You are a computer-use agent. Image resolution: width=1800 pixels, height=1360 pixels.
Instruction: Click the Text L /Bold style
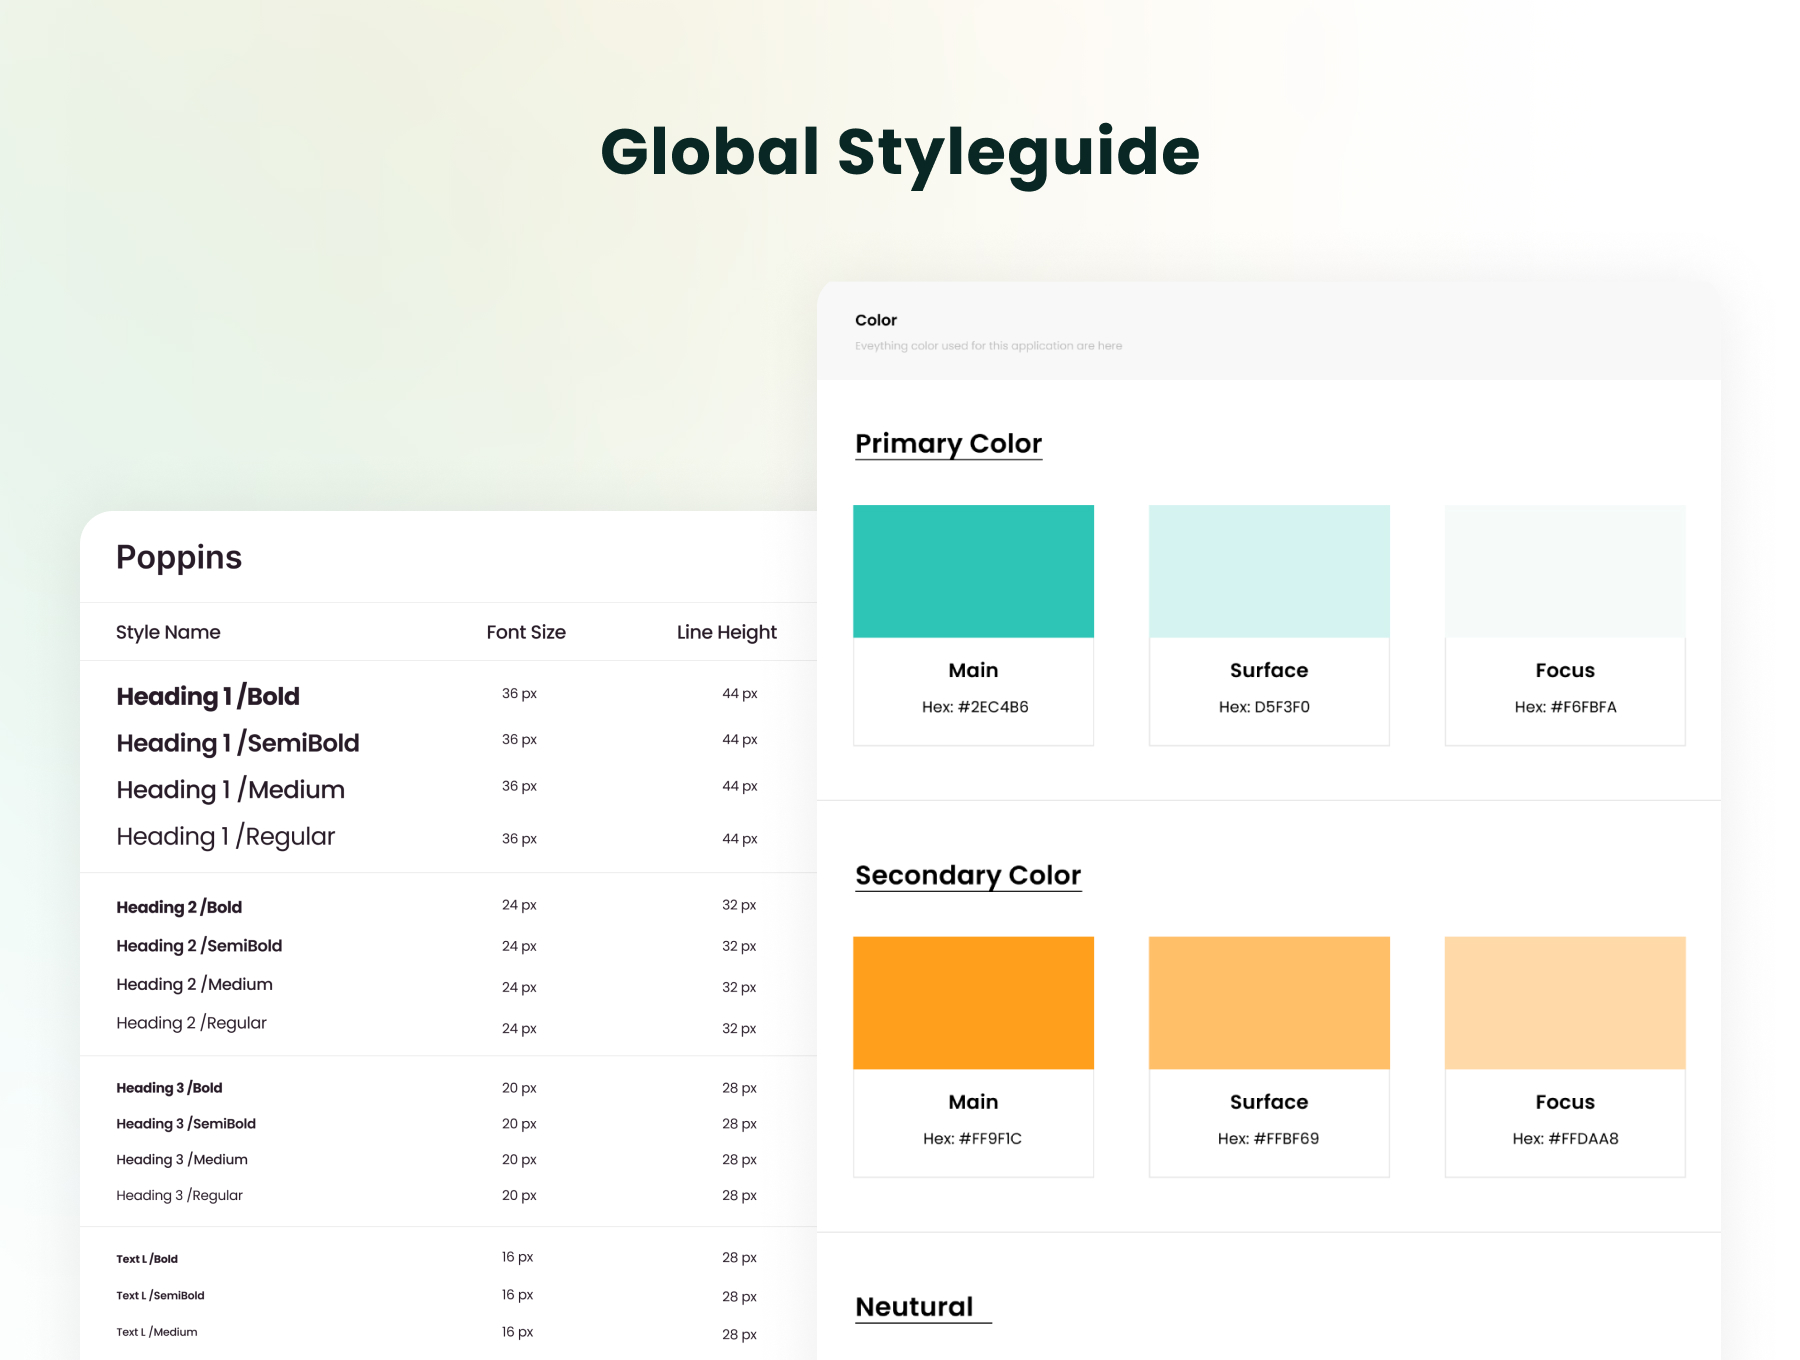click(147, 1259)
